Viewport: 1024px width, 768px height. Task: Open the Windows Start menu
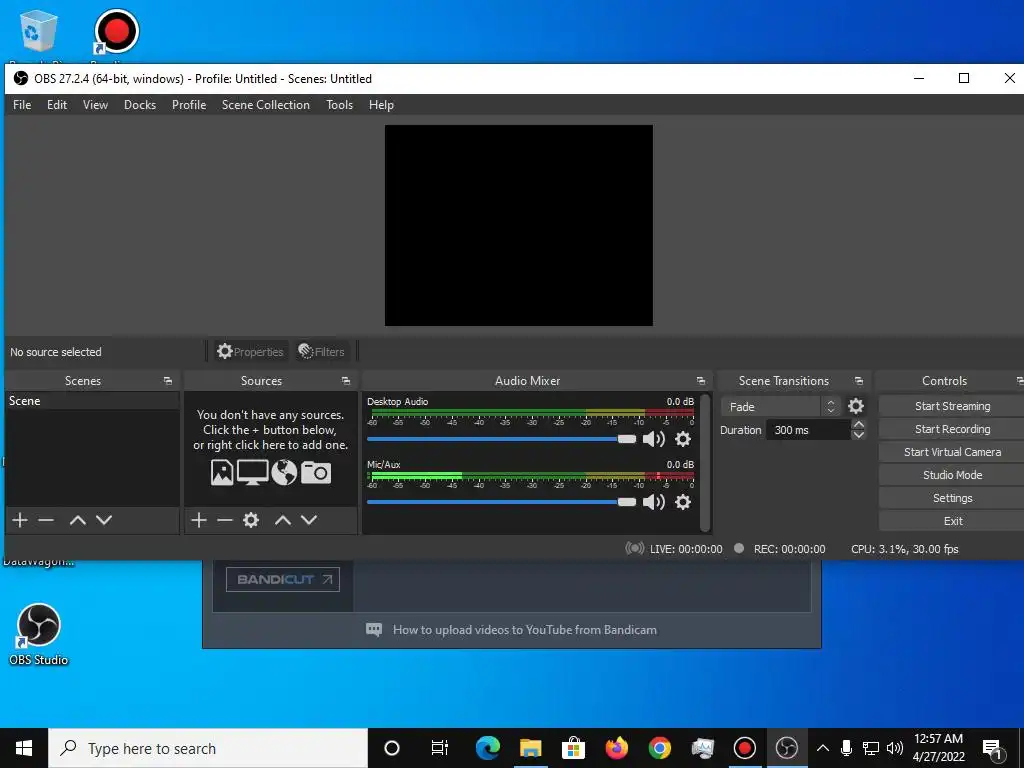click(24, 748)
